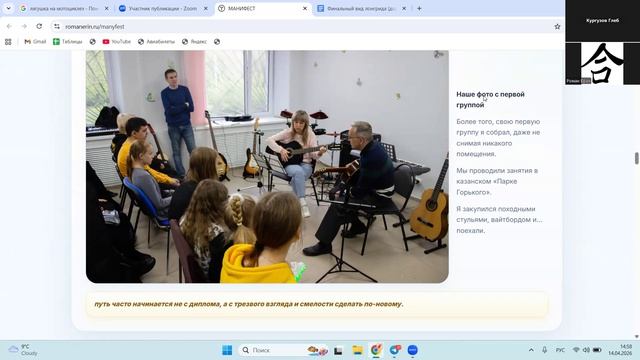Click the paragraph starting "Я закупился походными"

[x=499, y=220]
